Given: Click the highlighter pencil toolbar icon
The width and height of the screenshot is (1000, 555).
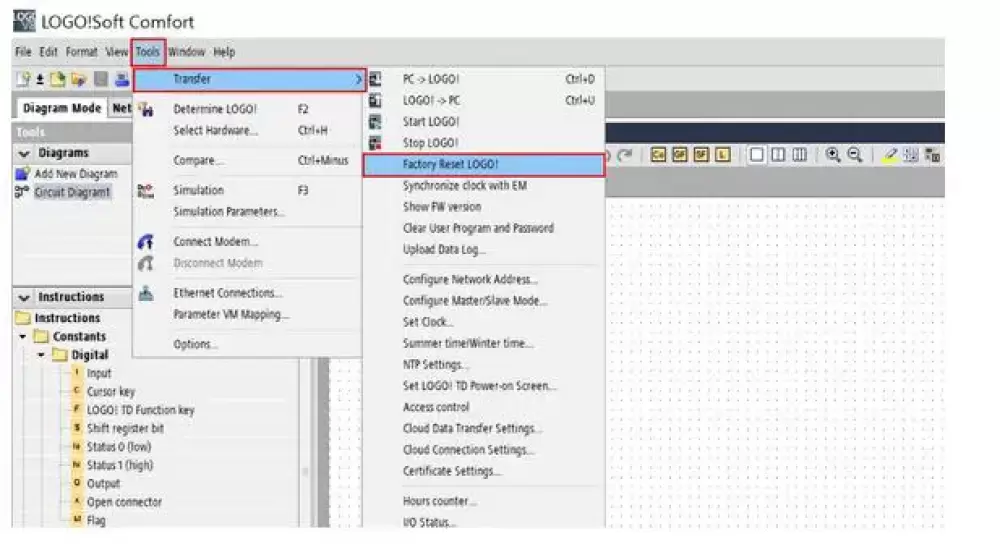Looking at the screenshot, I should point(890,155).
